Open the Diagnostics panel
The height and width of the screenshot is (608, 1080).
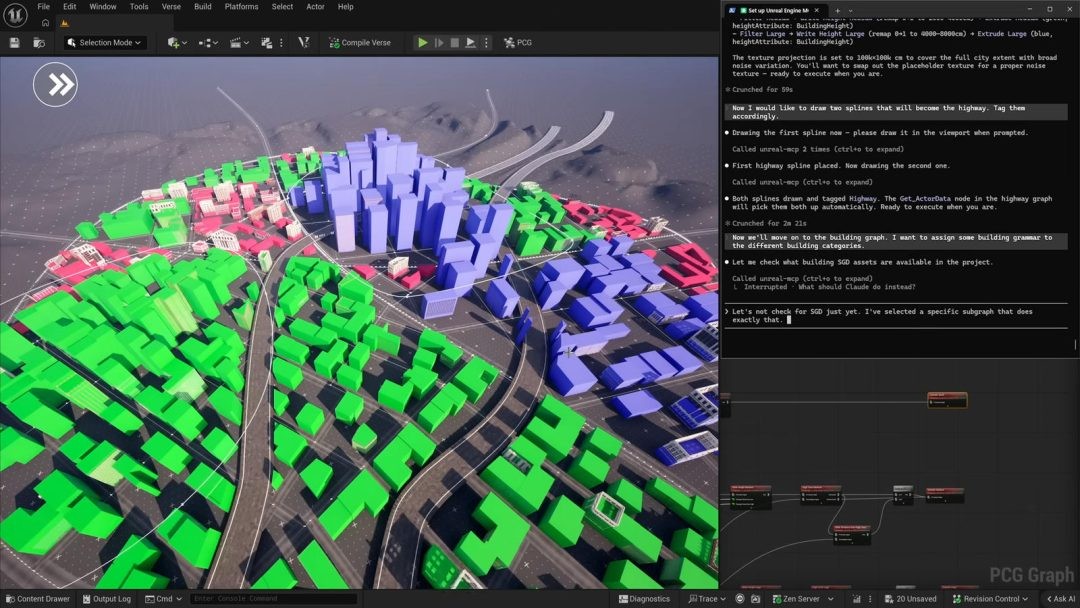pos(644,599)
